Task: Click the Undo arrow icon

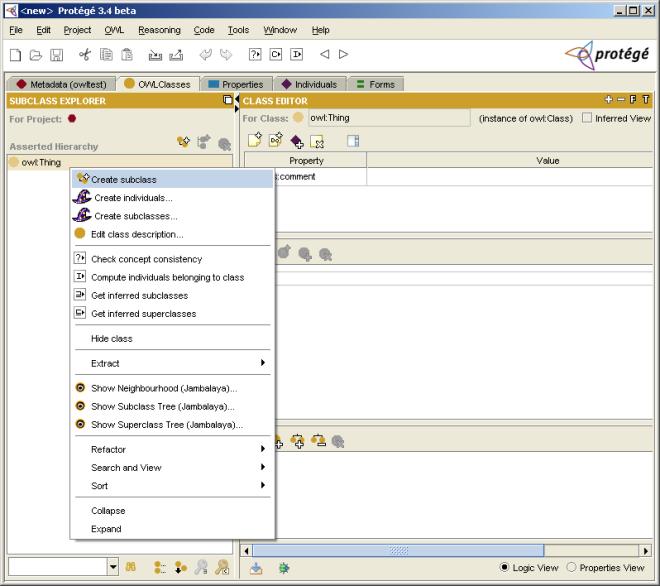Action: [205, 55]
